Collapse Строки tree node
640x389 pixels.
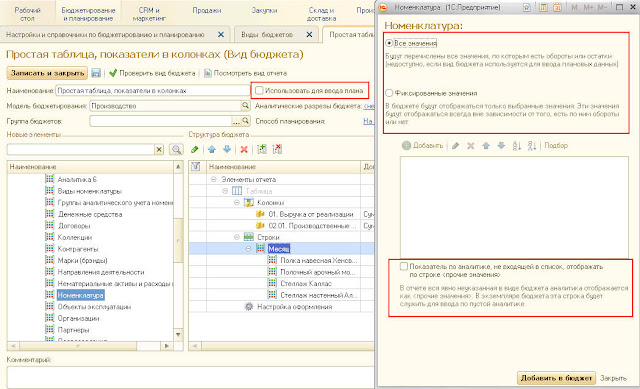[x=237, y=237]
